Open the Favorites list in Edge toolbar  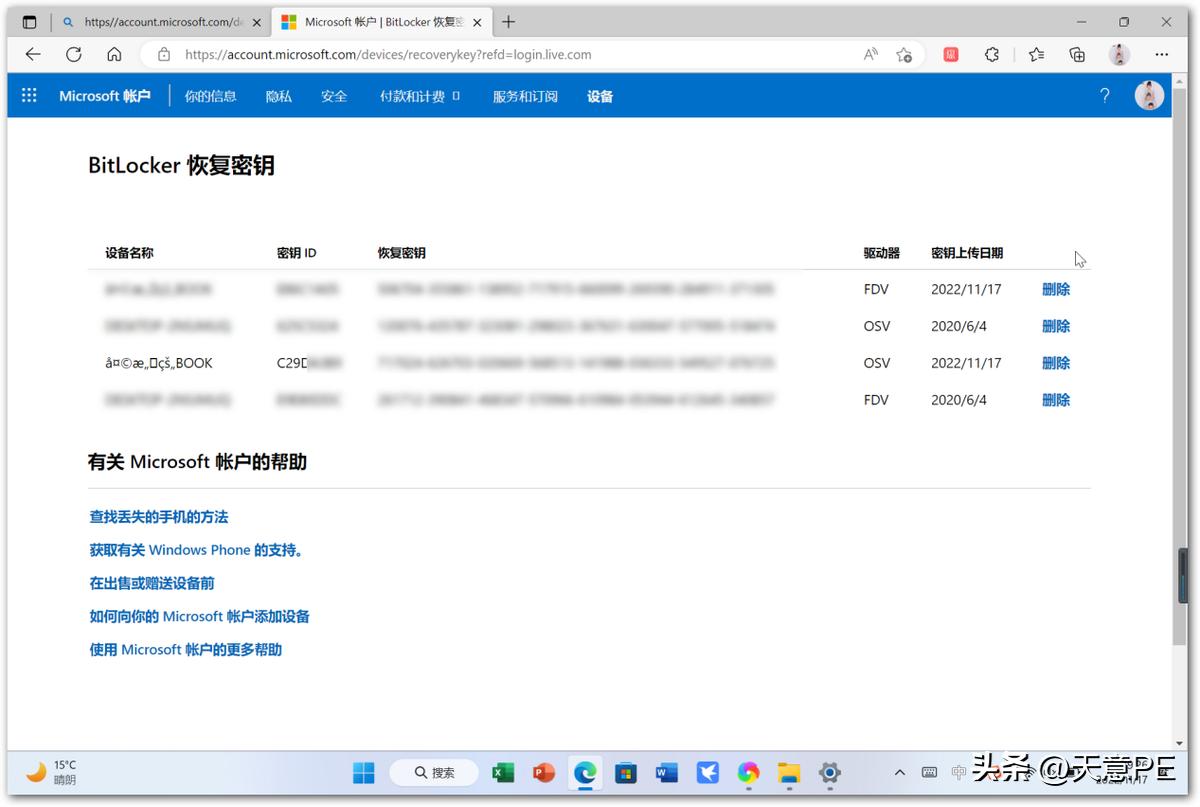coord(1036,55)
